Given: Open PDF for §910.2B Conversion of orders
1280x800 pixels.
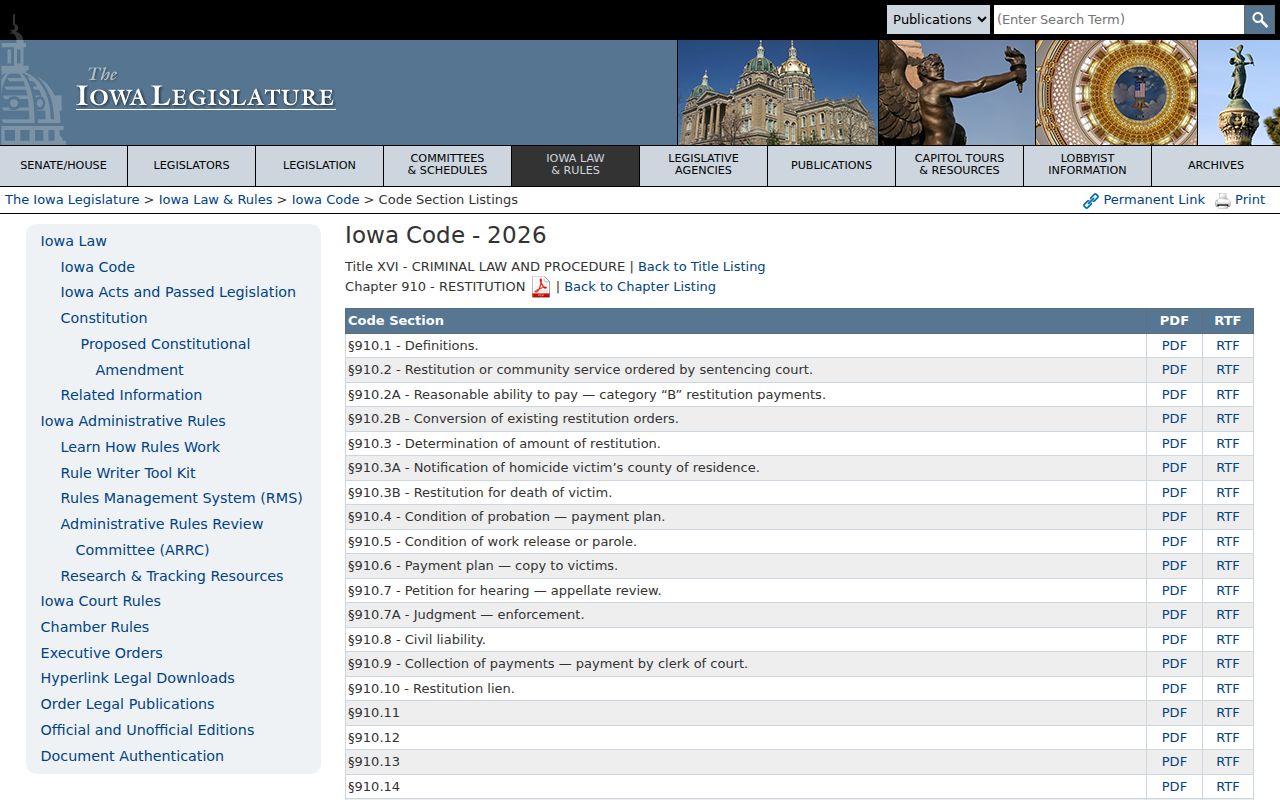Looking at the screenshot, I should tap(1174, 419).
